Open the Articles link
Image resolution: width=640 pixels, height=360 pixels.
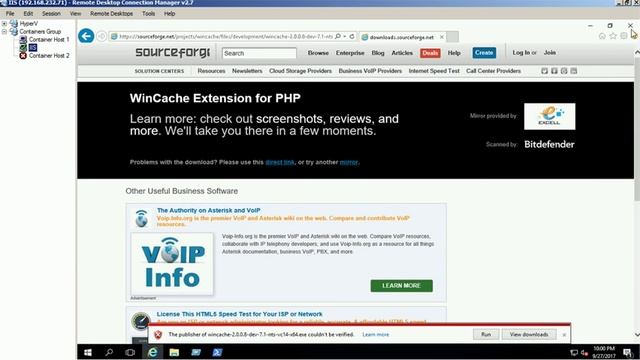(x=402, y=53)
